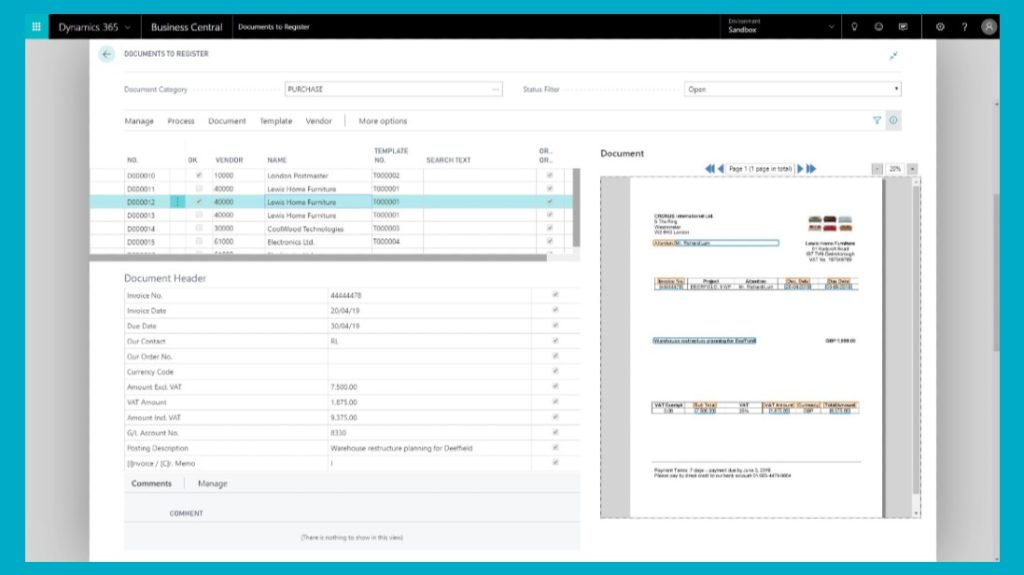Open the settings gear icon

[x=940, y=27]
